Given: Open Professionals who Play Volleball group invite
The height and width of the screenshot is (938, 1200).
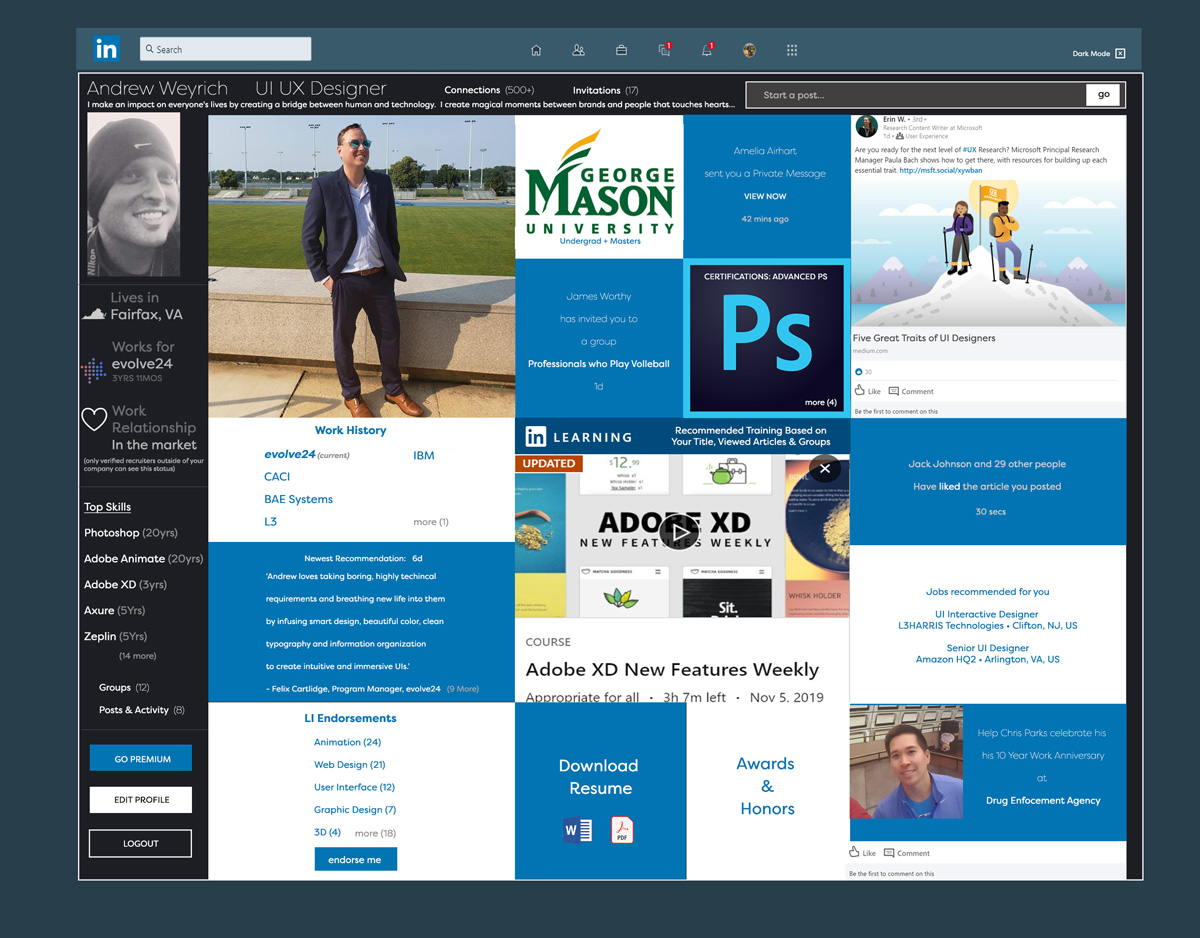Looking at the screenshot, I should coord(598,364).
